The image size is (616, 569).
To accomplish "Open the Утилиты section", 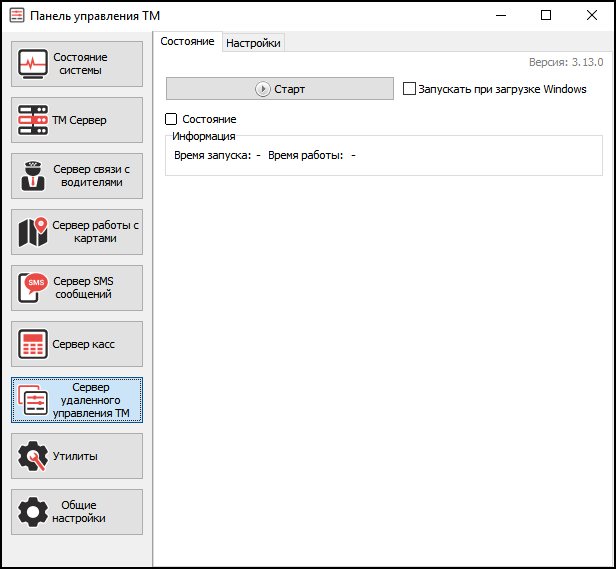I will pos(77,456).
